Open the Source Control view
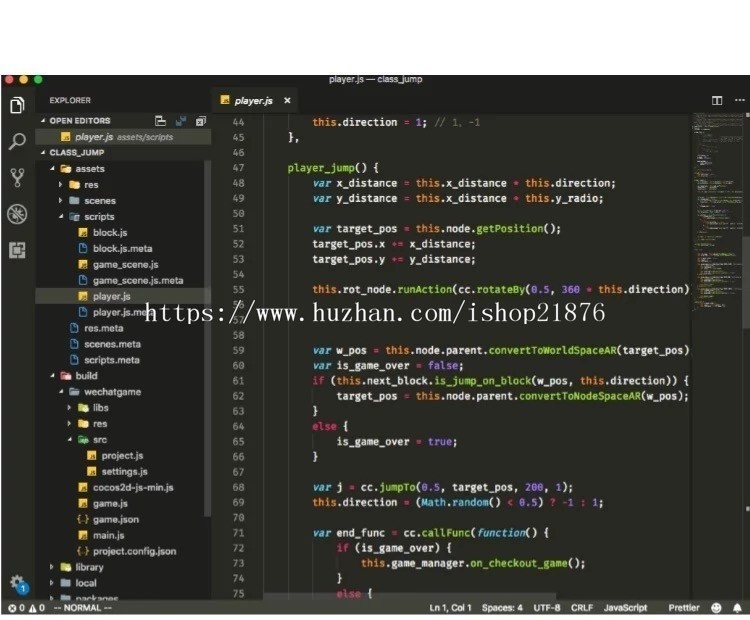The height and width of the screenshot is (620, 750). coord(17,177)
